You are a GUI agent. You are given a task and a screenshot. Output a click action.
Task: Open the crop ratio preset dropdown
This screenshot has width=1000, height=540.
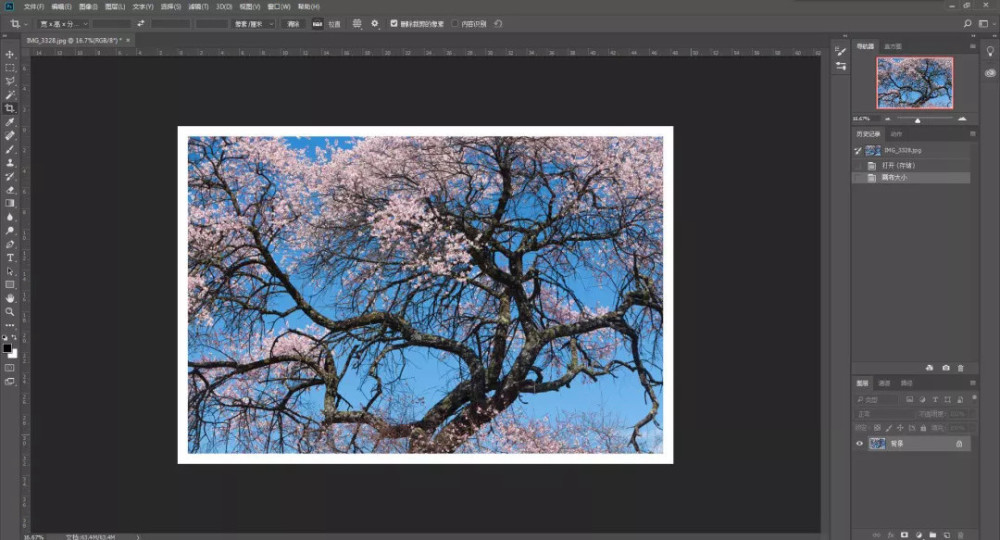click(64, 23)
